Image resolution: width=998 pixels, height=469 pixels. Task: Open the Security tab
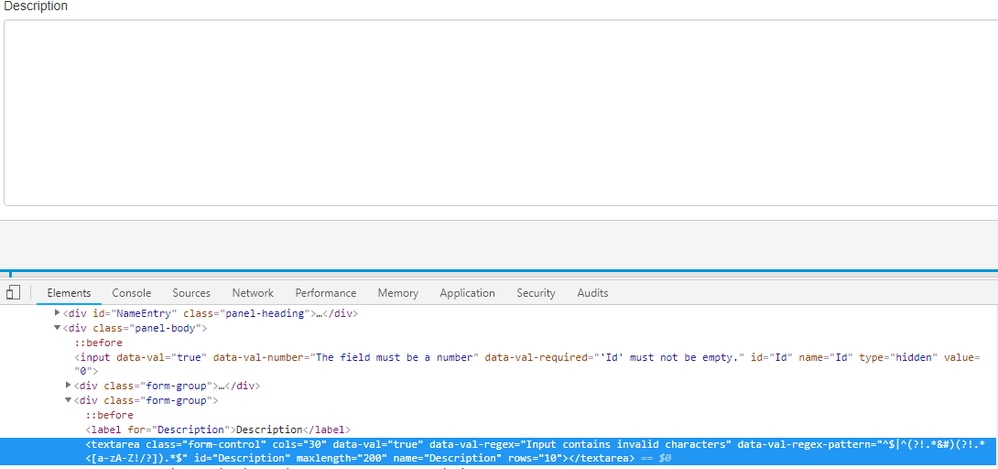coord(535,293)
